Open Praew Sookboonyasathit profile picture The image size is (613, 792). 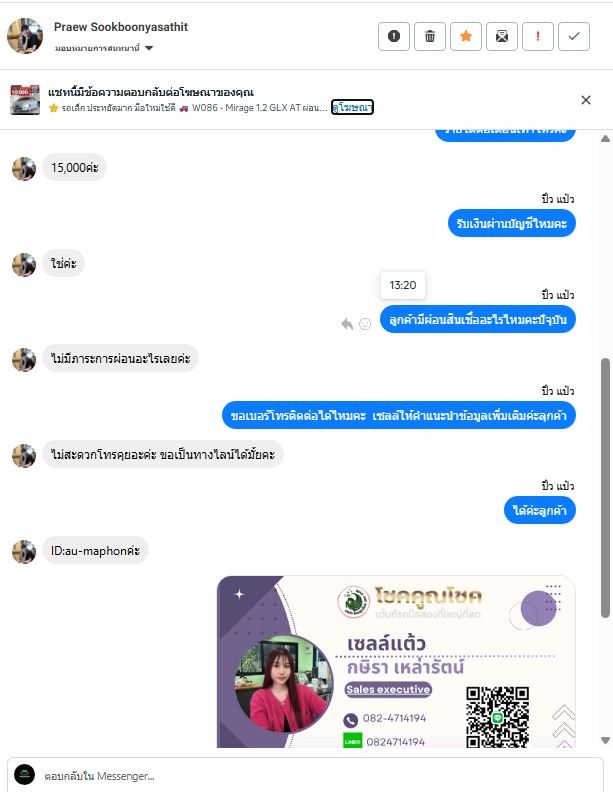click(25, 36)
